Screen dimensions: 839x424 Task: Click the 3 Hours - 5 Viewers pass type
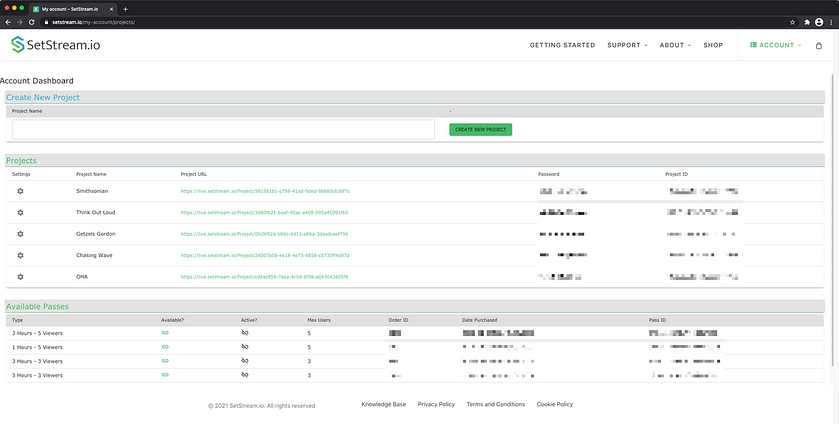(x=37, y=333)
